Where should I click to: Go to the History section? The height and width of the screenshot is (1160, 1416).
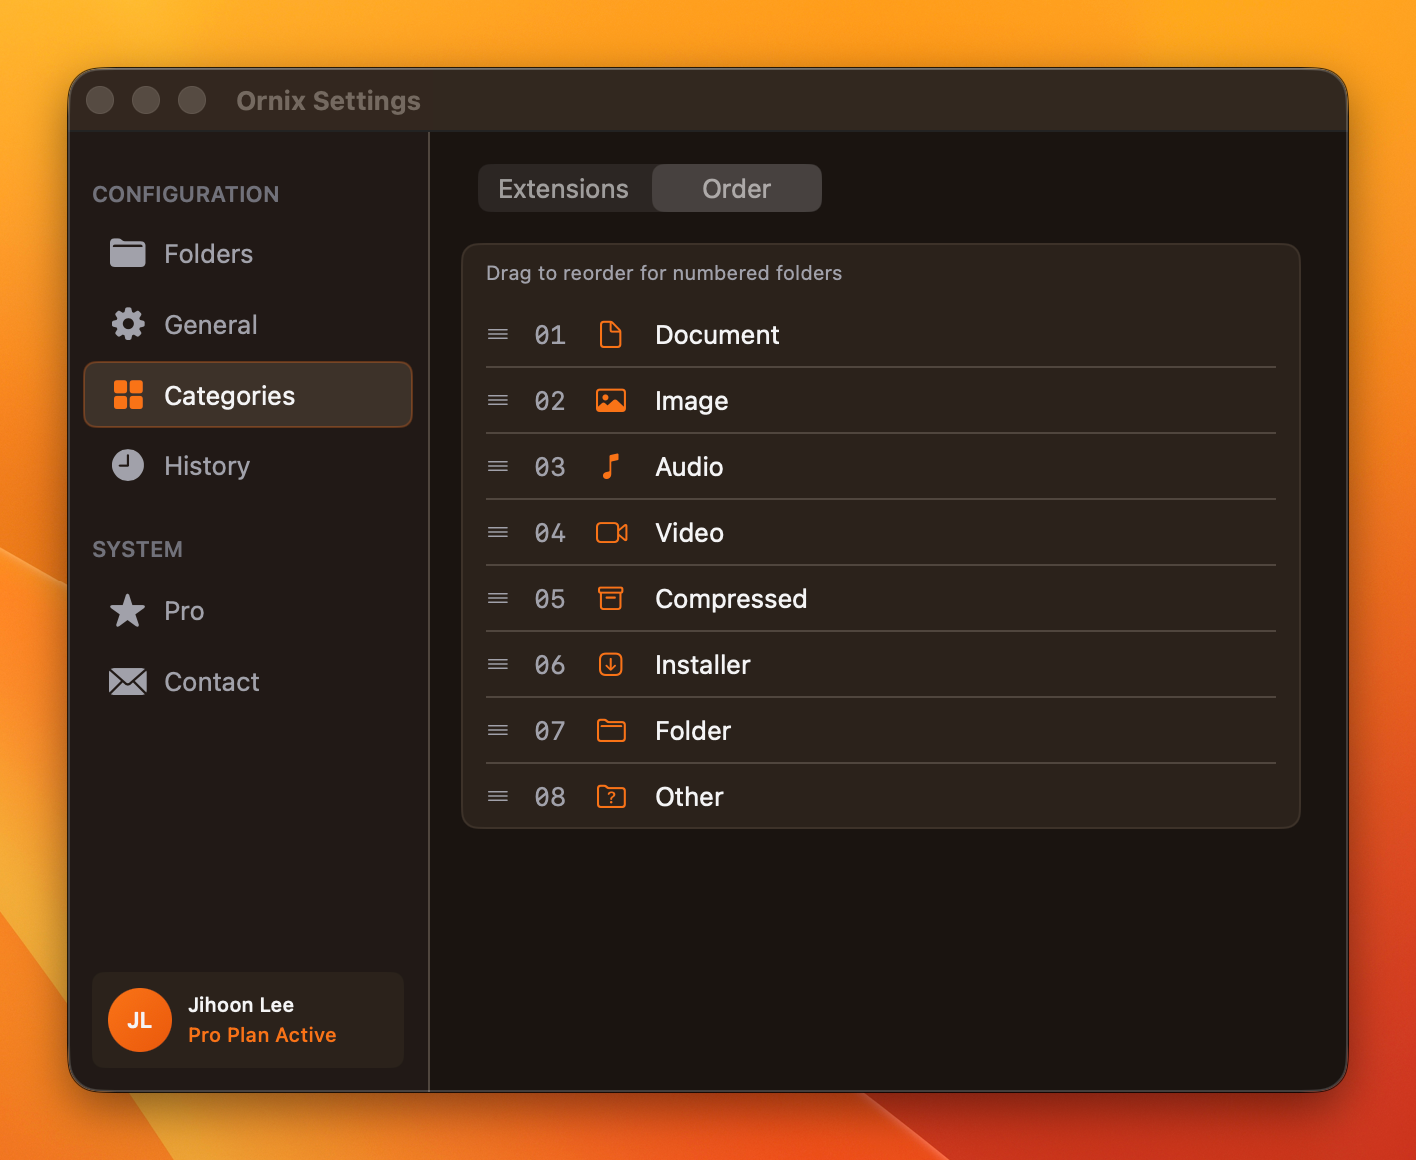point(206,466)
